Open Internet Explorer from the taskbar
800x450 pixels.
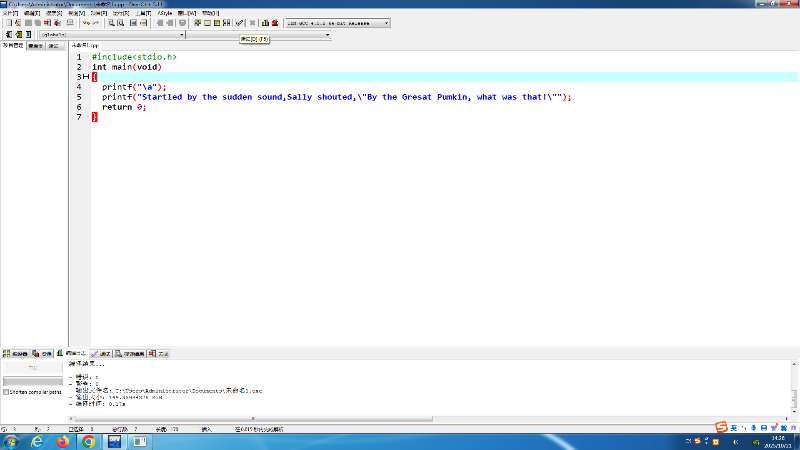pyautogui.click(x=37, y=441)
